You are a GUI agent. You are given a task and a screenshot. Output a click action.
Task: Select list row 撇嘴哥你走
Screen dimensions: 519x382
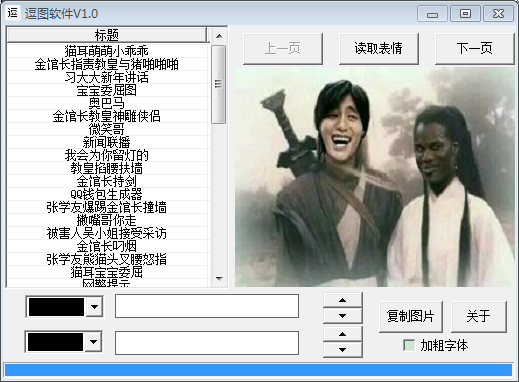(x=107, y=220)
